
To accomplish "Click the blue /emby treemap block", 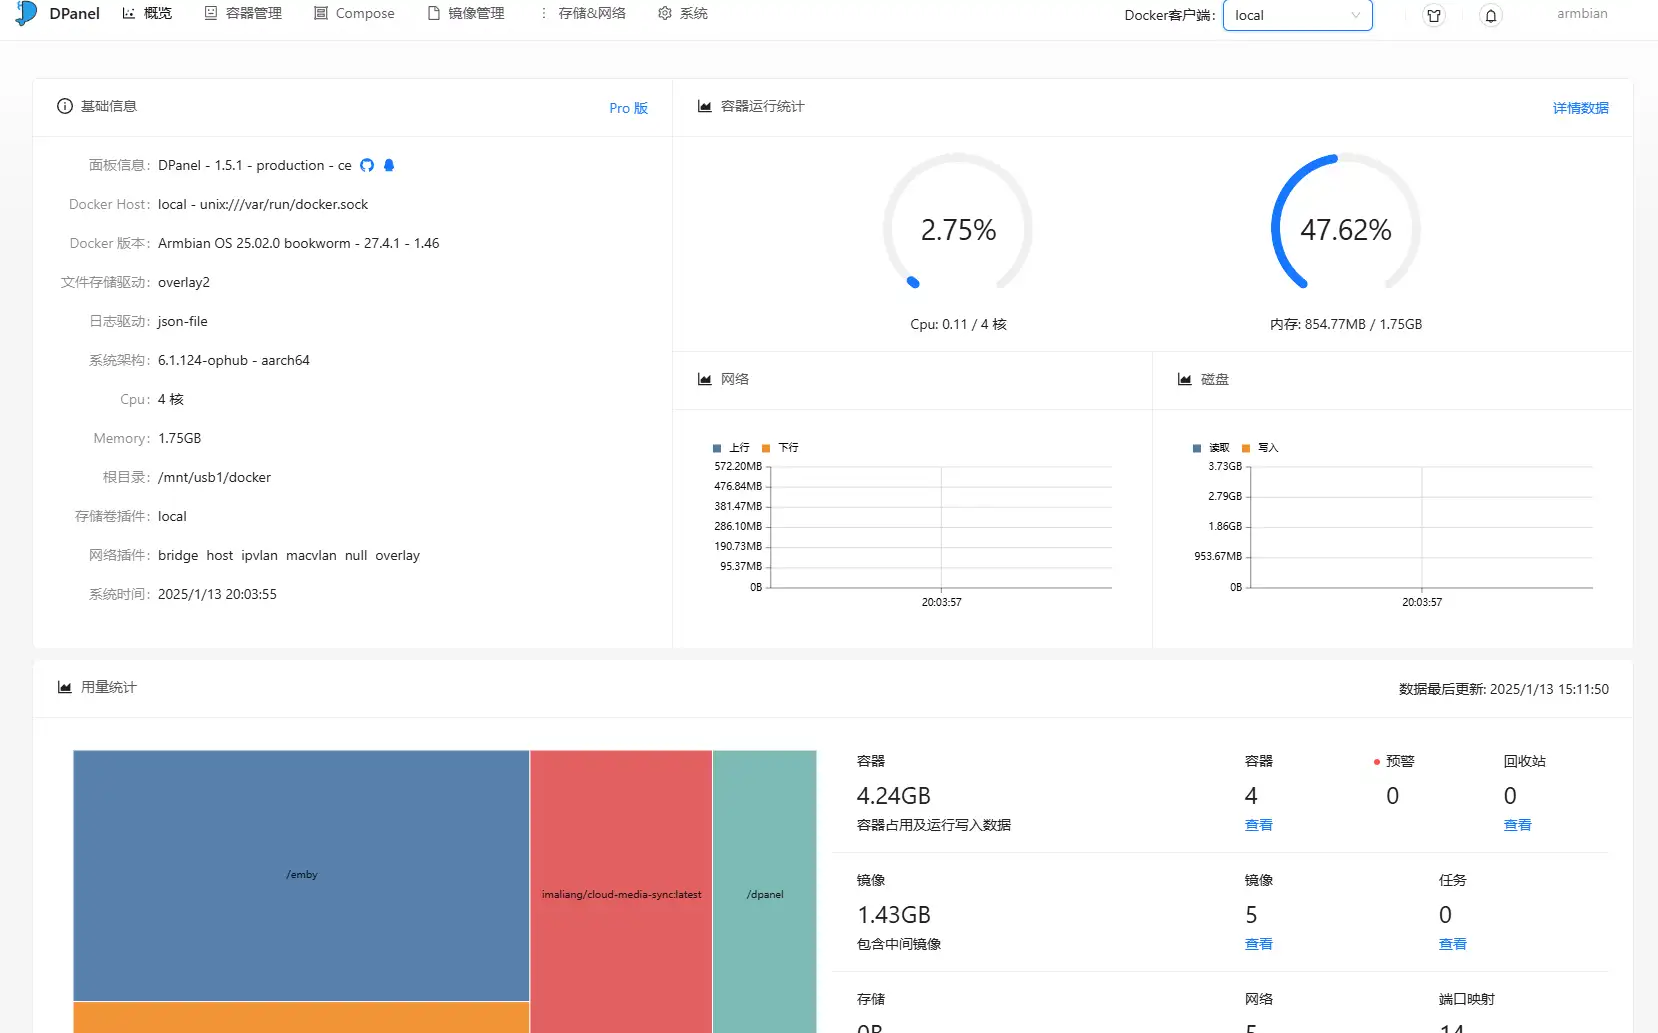I will (x=301, y=874).
